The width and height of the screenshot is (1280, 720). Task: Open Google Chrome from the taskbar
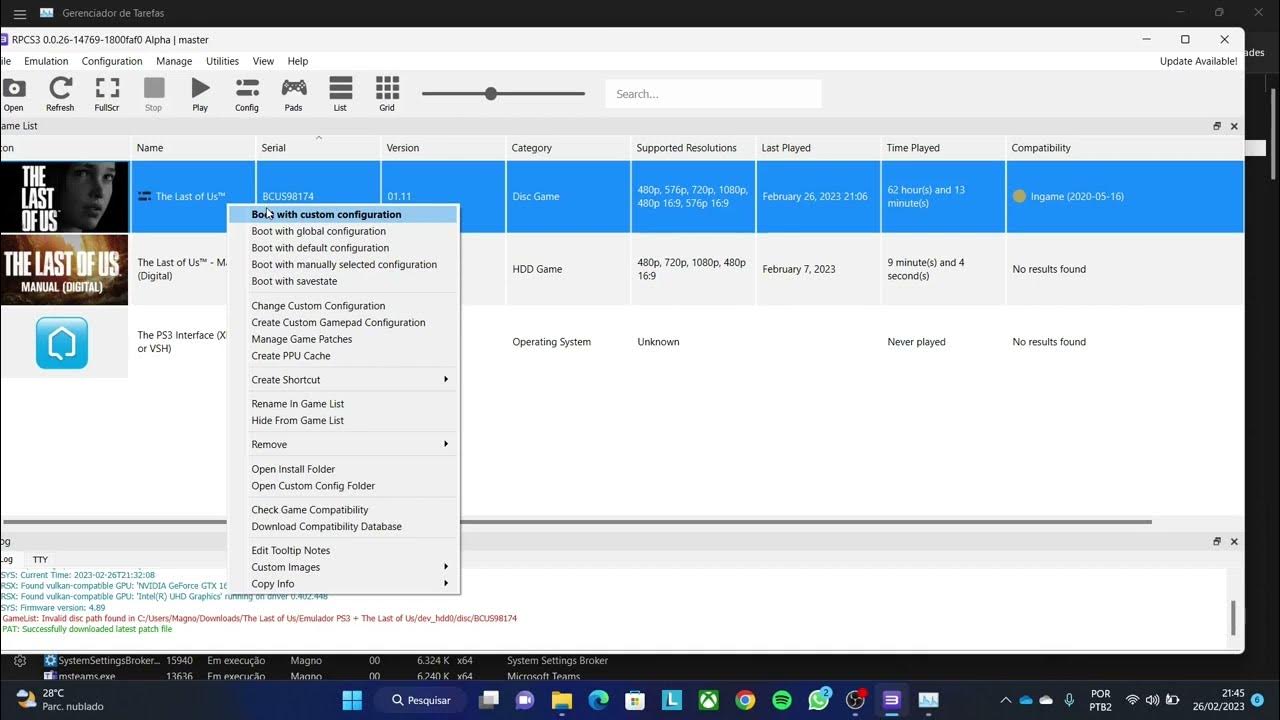tap(745, 700)
